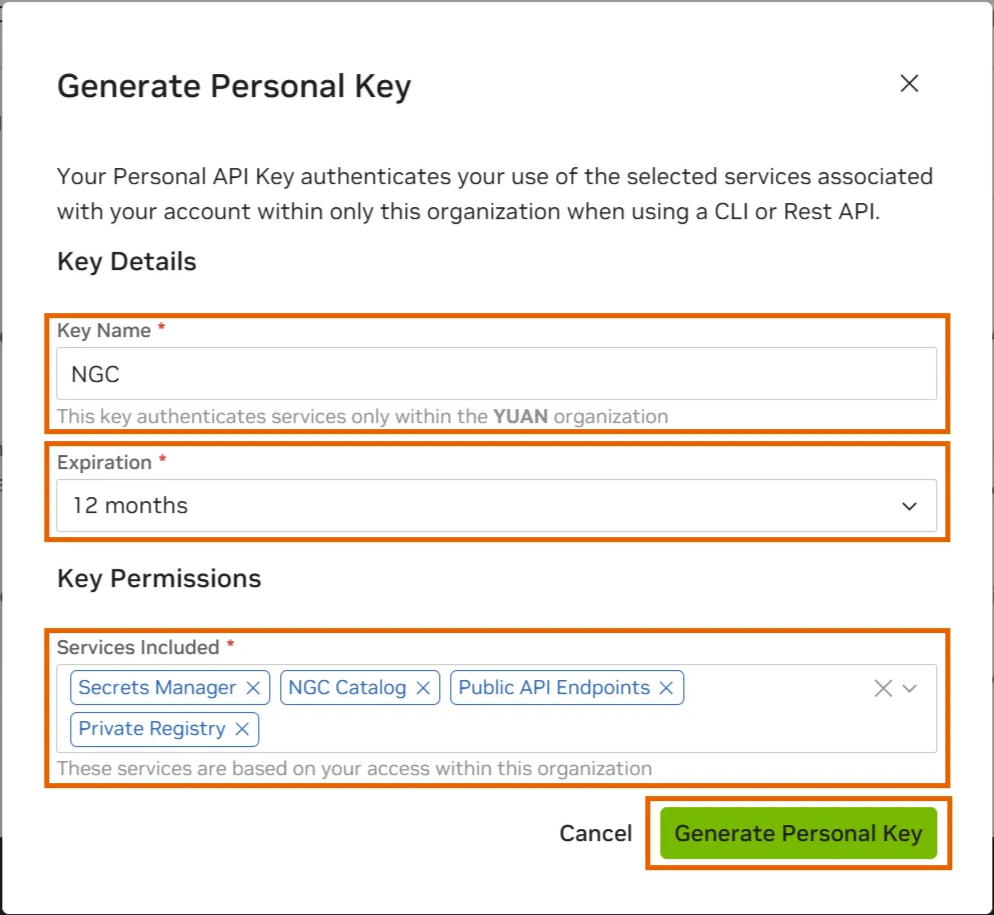Viewport: 994px width, 915px height.
Task: Remove the Public API Endpoints tag
Action: [x=666, y=688]
